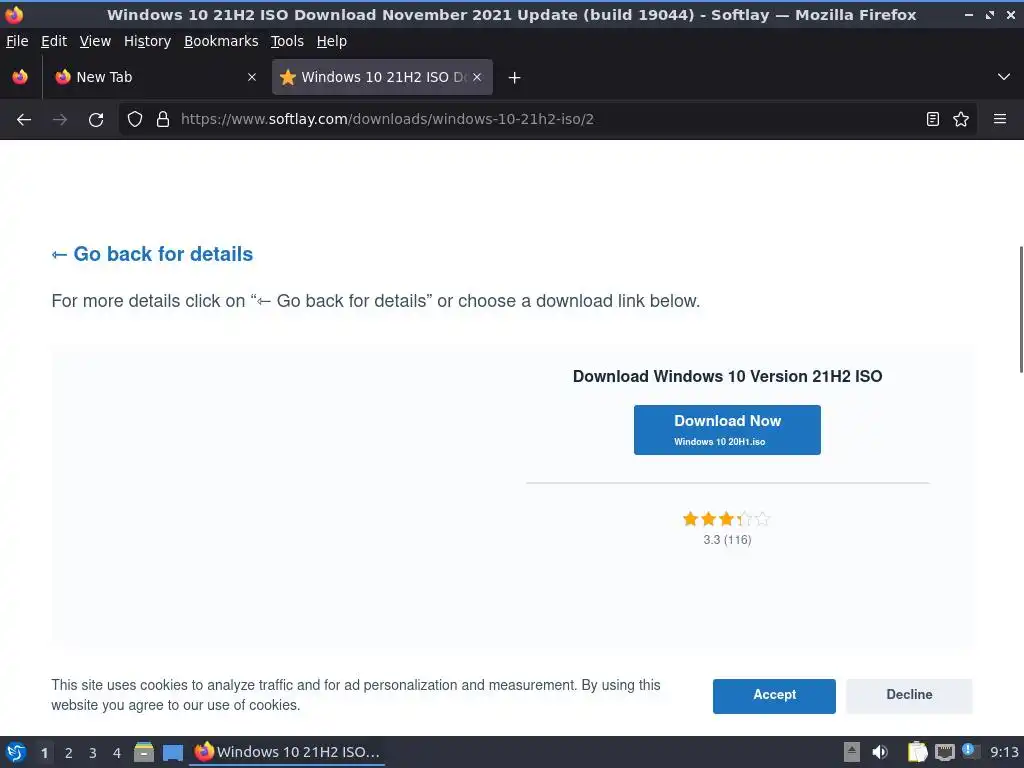
Task: Accept the cookies notice
Action: pos(774,696)
